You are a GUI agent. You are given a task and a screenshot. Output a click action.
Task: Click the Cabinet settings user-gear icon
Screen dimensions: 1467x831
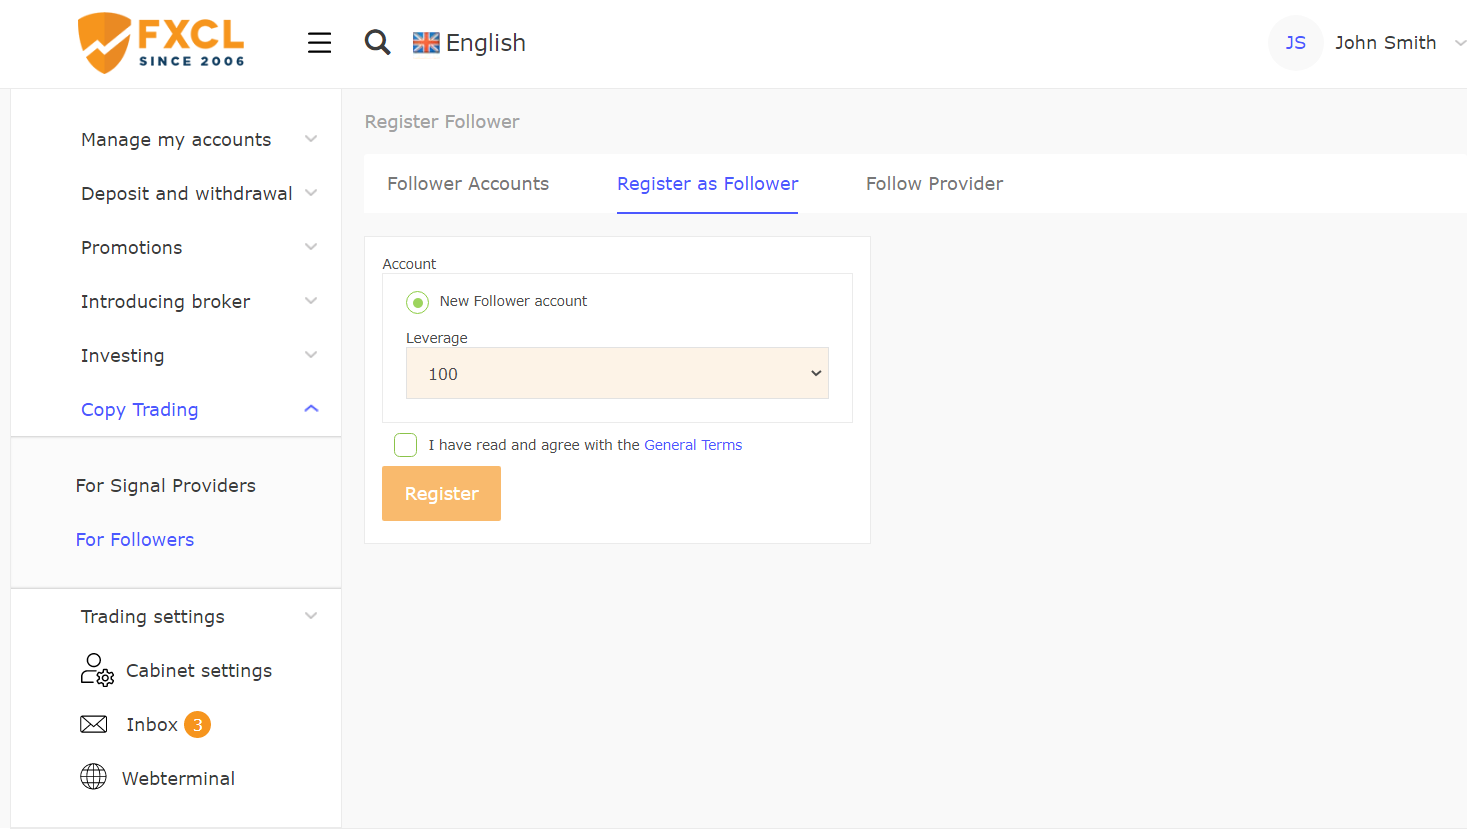click(x=97, y=669)
